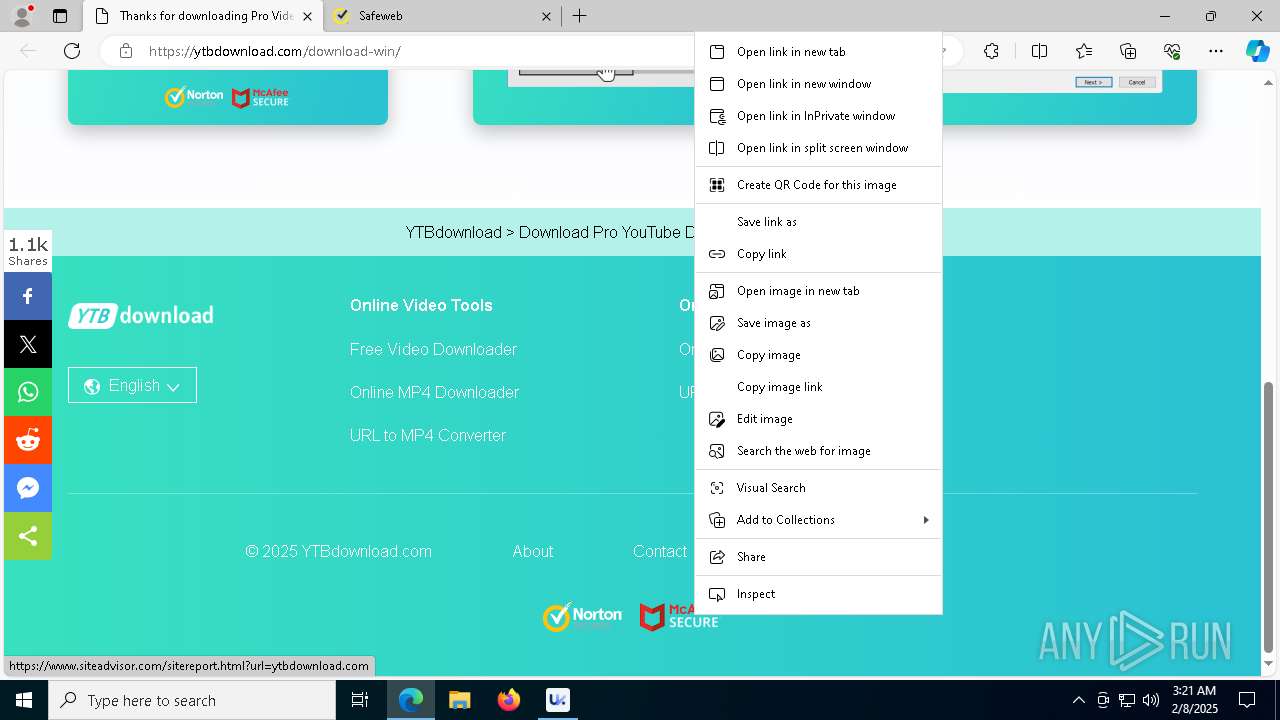
Task: Switch to the Safeweb tab
Action: pyautogui.click(x=442, y=16)
